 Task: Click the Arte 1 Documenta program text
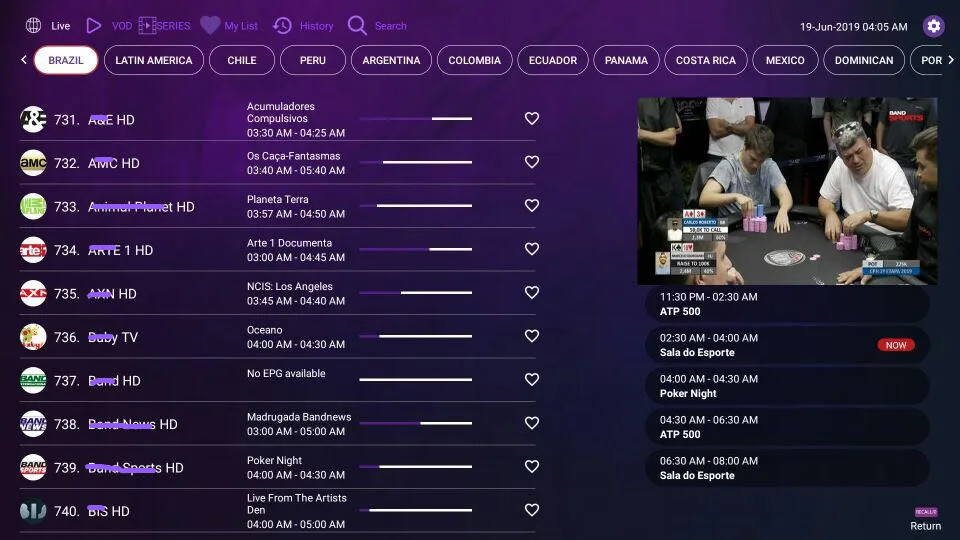tap(289, 243)
